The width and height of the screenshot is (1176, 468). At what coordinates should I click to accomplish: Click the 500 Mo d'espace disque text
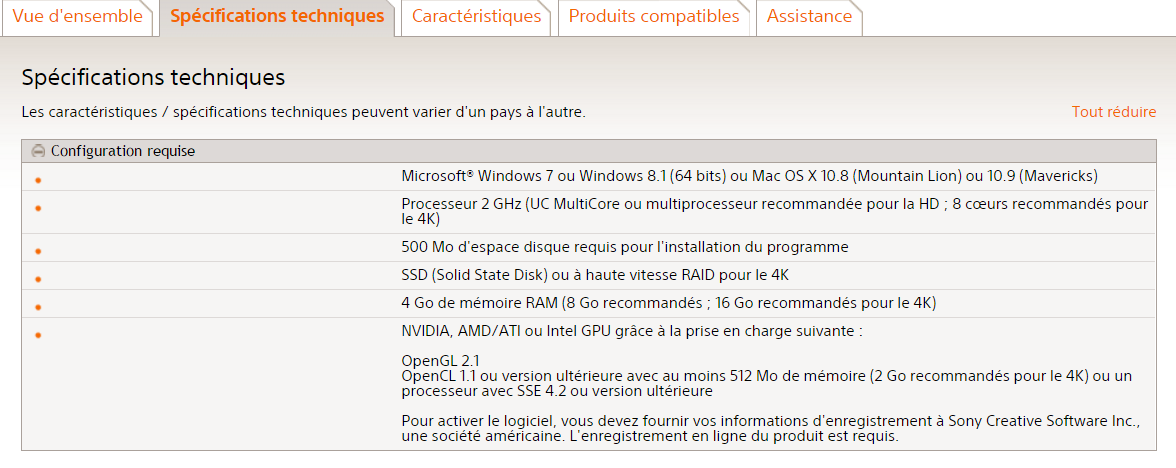(x=624, y=247)
